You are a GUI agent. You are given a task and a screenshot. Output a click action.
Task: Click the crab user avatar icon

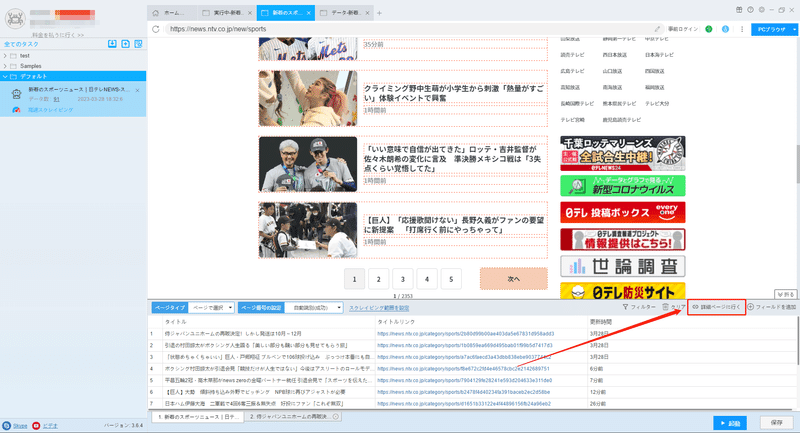[15, 19]
